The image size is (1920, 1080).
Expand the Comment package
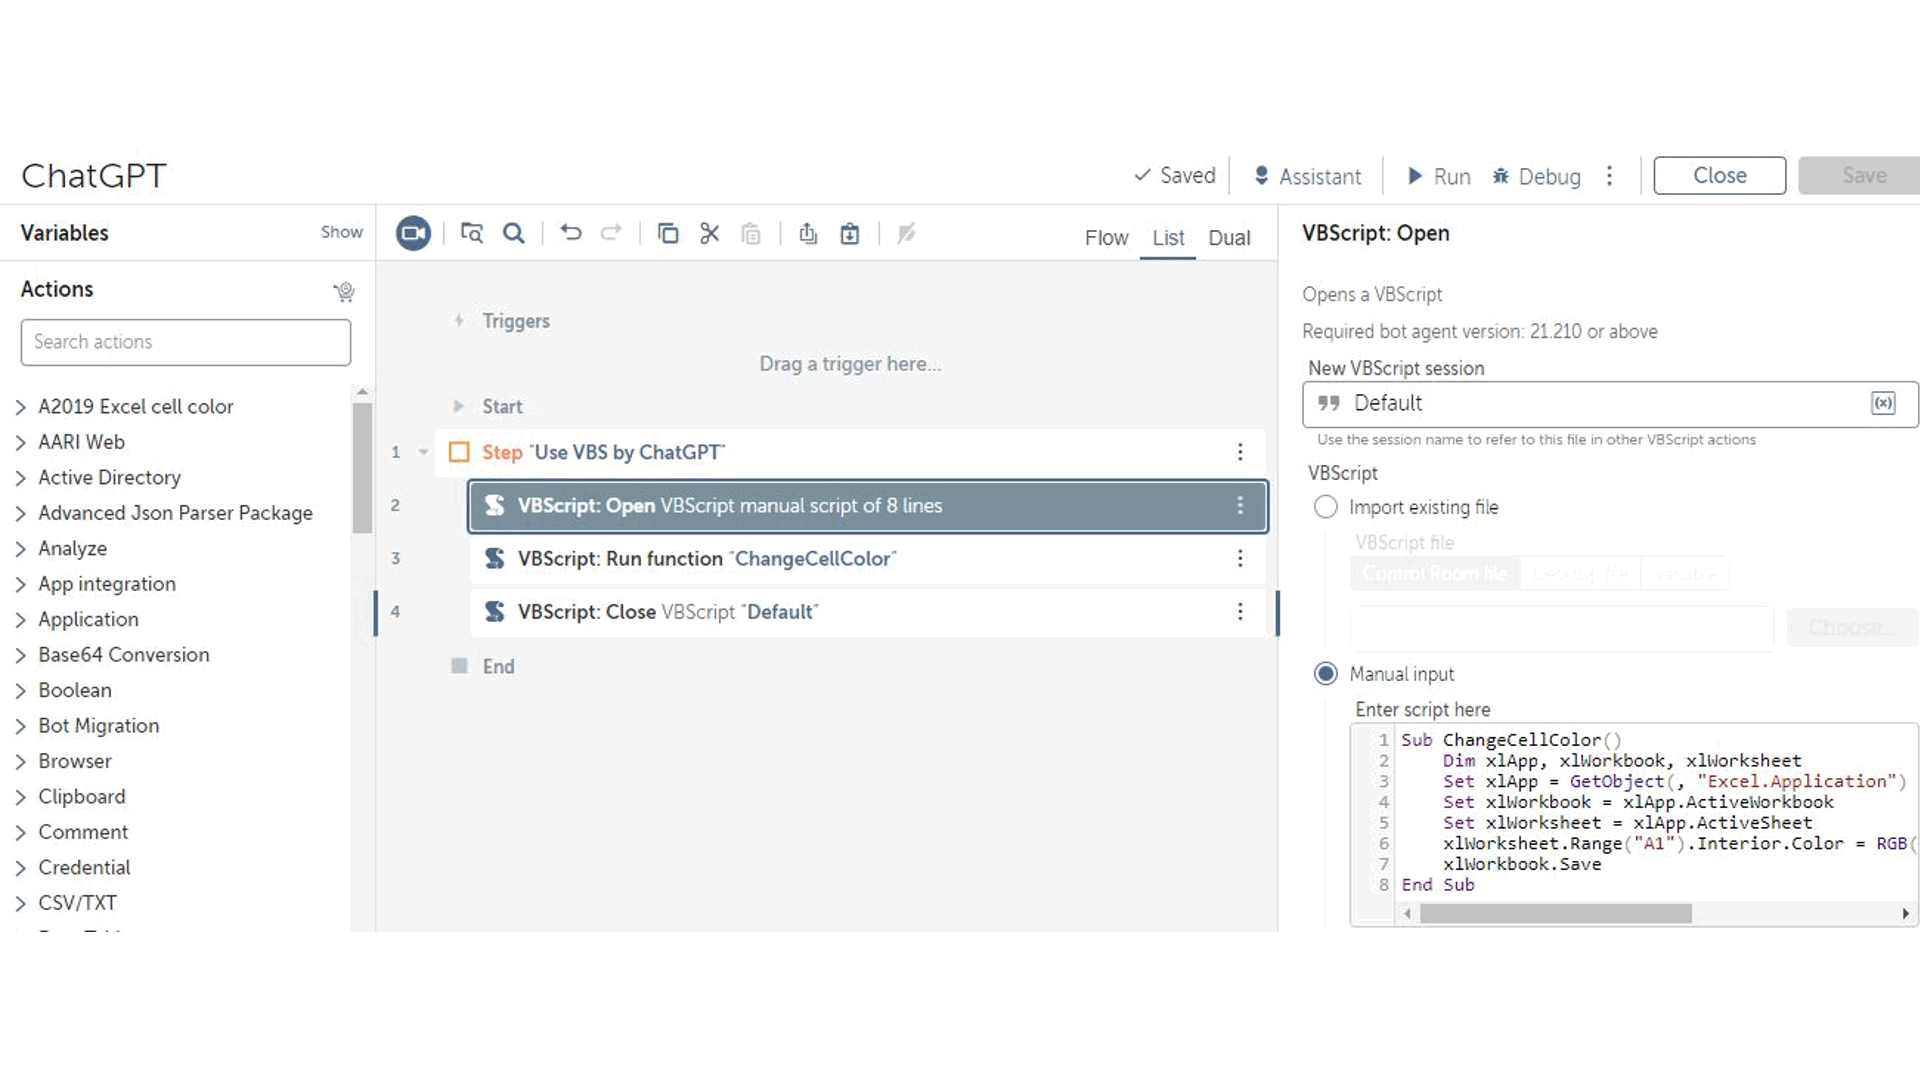(20, 833)
